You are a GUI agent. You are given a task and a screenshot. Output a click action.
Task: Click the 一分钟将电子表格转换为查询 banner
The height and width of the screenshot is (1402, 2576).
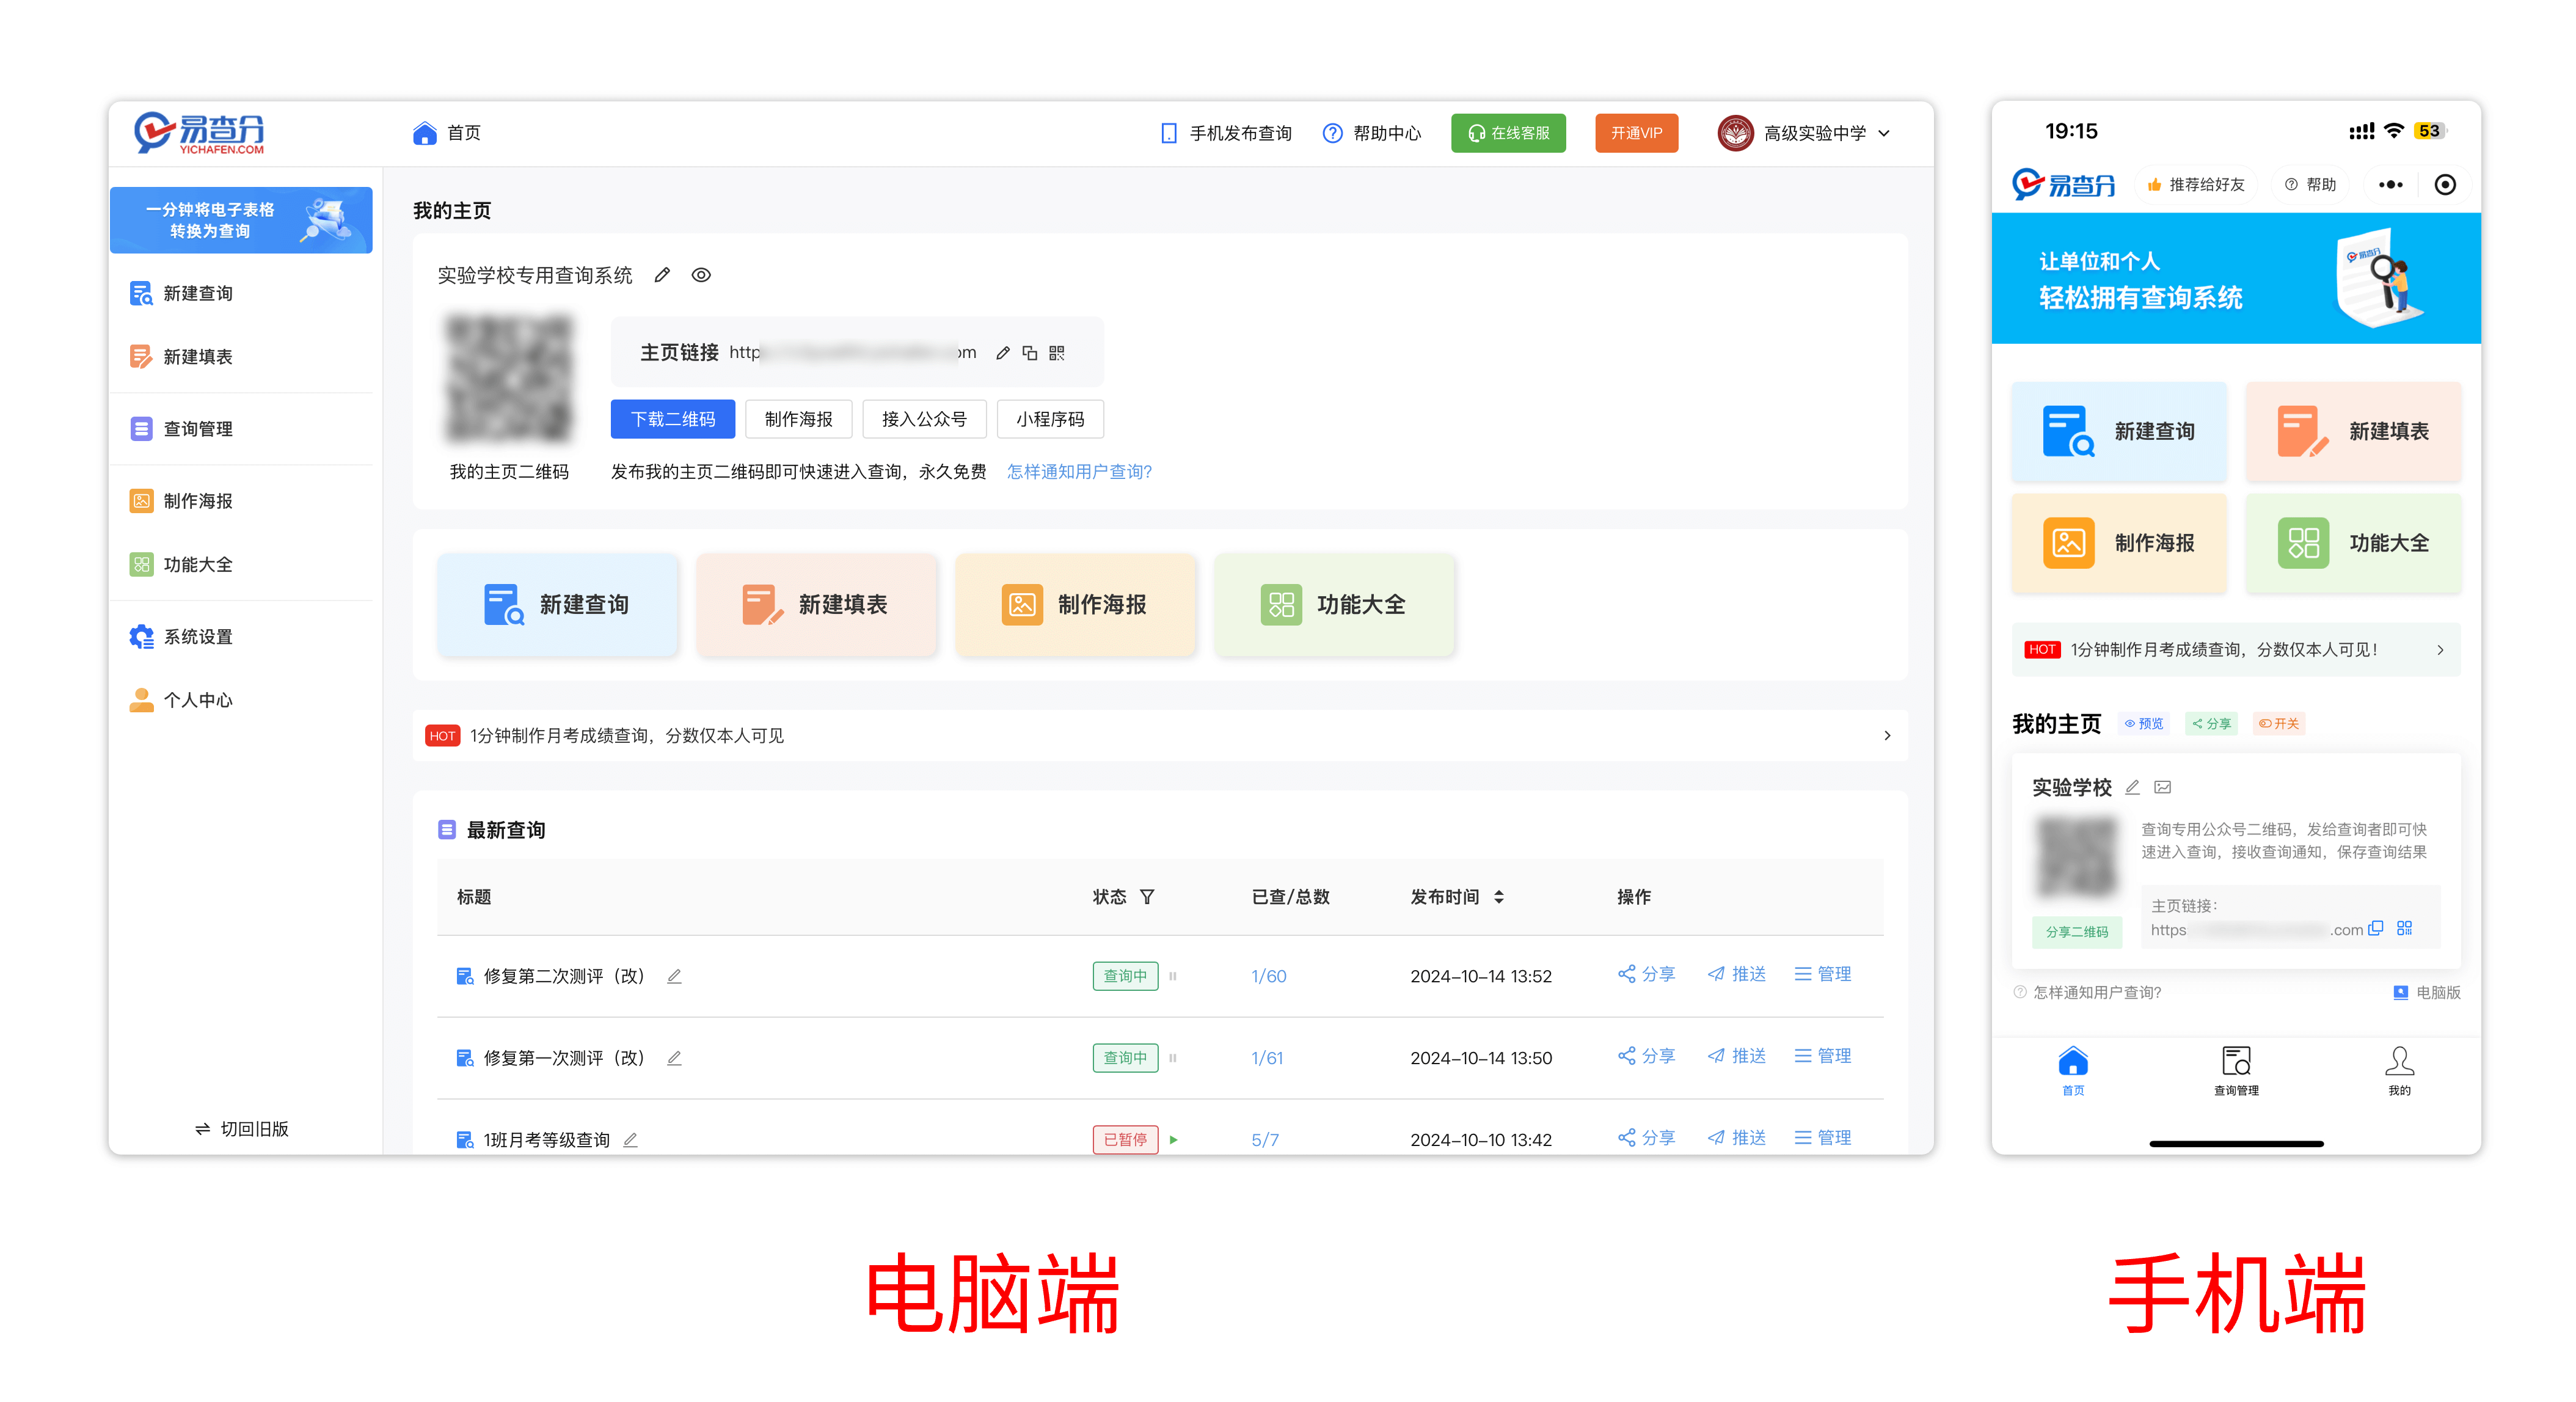(241, 220)
